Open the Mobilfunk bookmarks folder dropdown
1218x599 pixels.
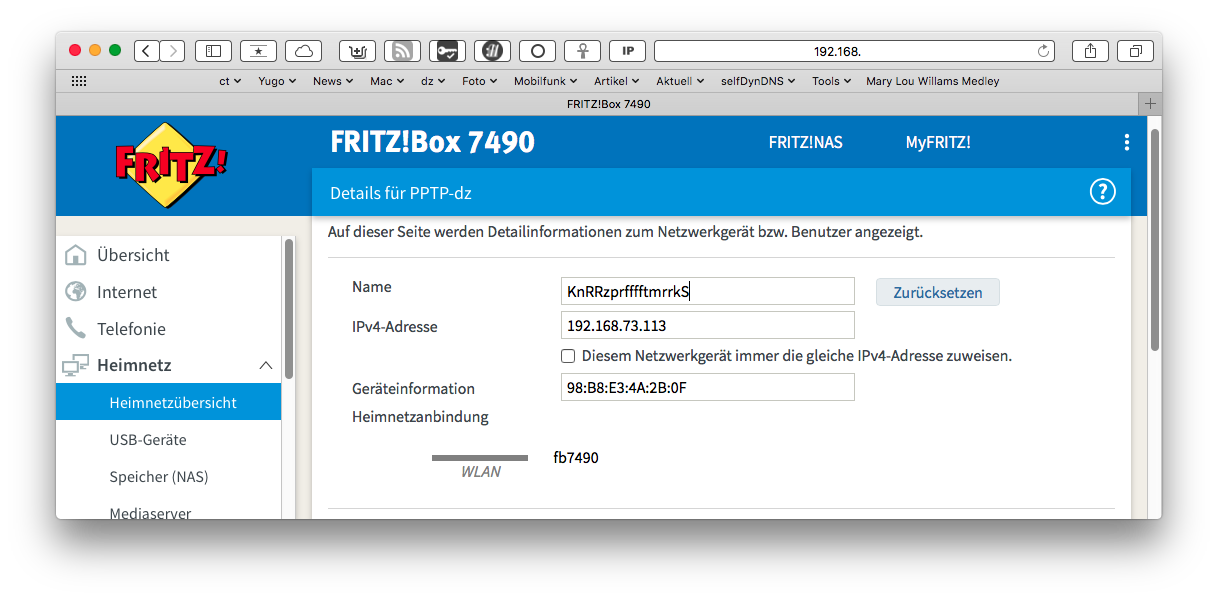point(547,81)
